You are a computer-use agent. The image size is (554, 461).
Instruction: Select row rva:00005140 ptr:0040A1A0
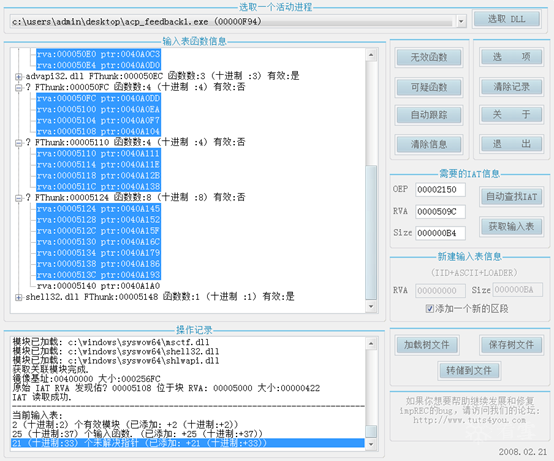pos(98,286)
